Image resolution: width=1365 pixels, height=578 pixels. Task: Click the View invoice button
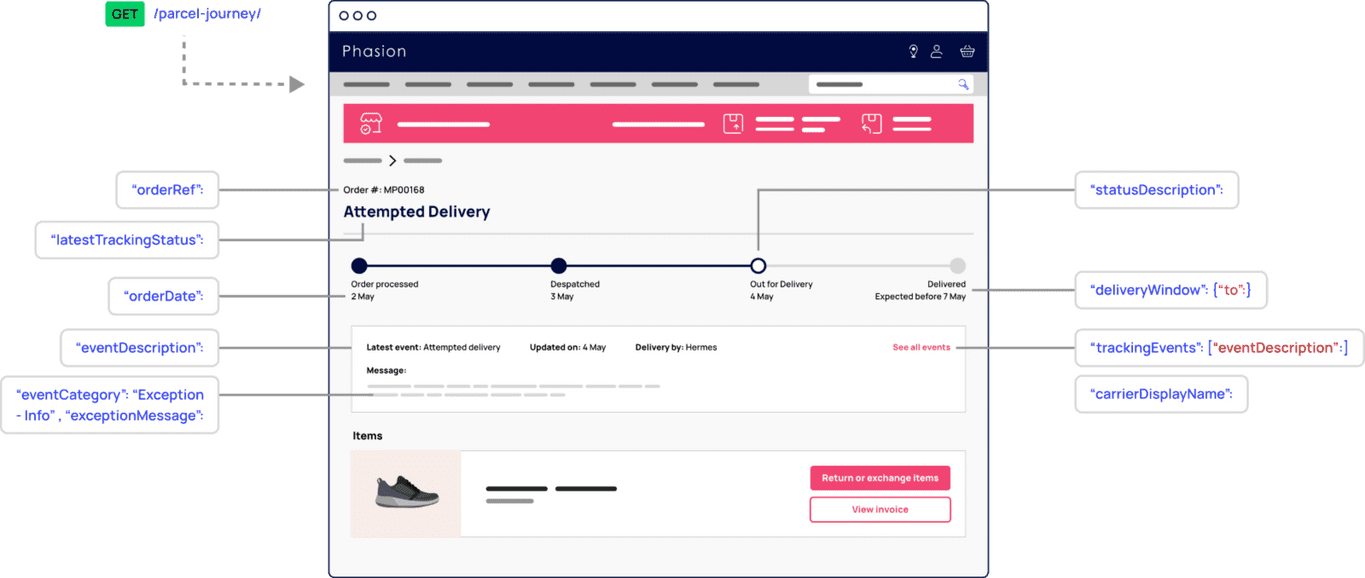[x=880, y=510]
